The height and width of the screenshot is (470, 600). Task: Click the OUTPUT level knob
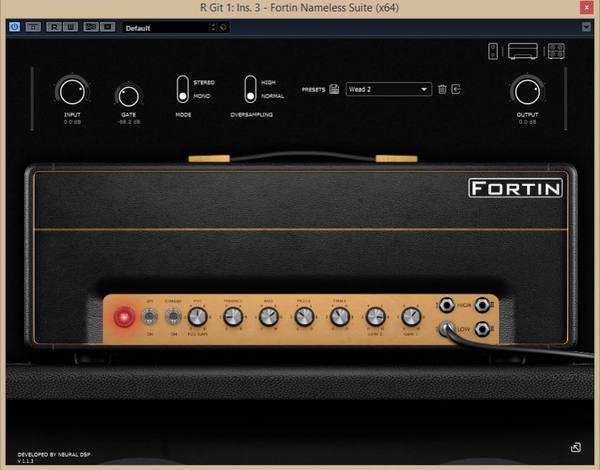(527, 92)
